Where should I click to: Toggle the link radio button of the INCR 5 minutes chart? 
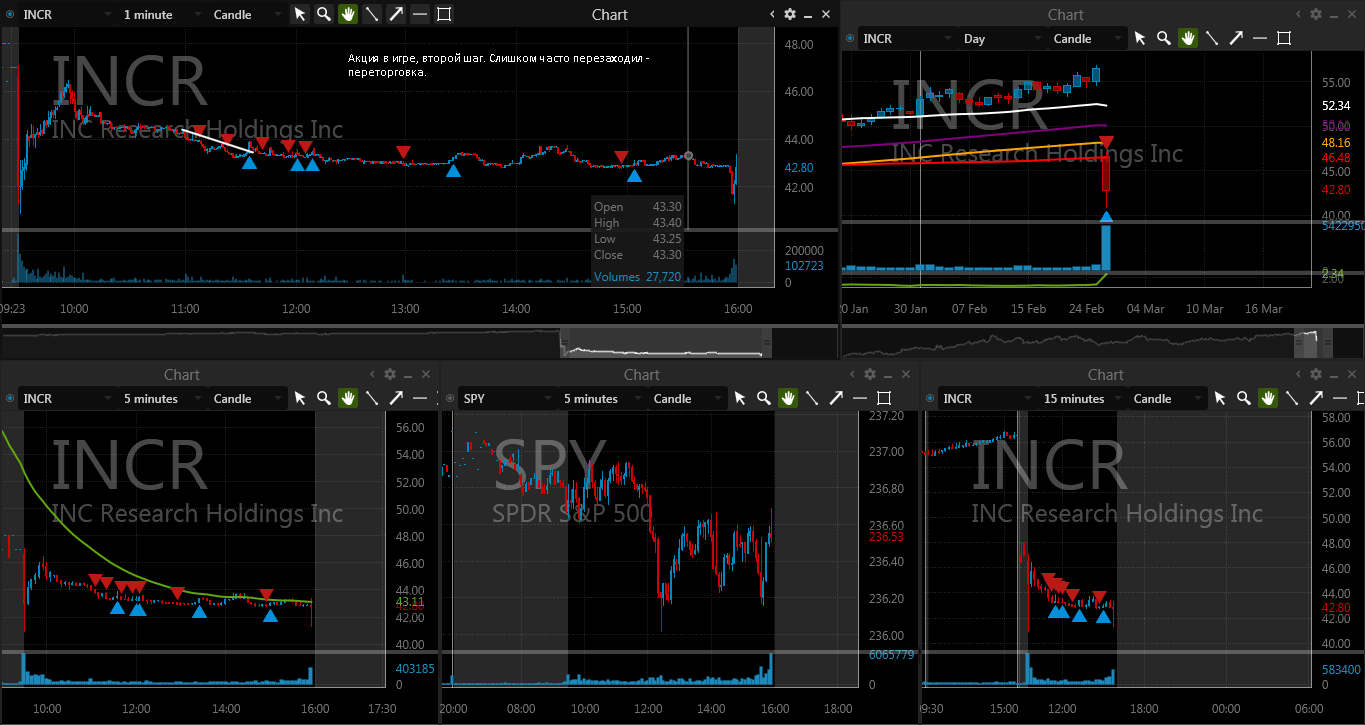pyautogui.click(x=9, y=398)
